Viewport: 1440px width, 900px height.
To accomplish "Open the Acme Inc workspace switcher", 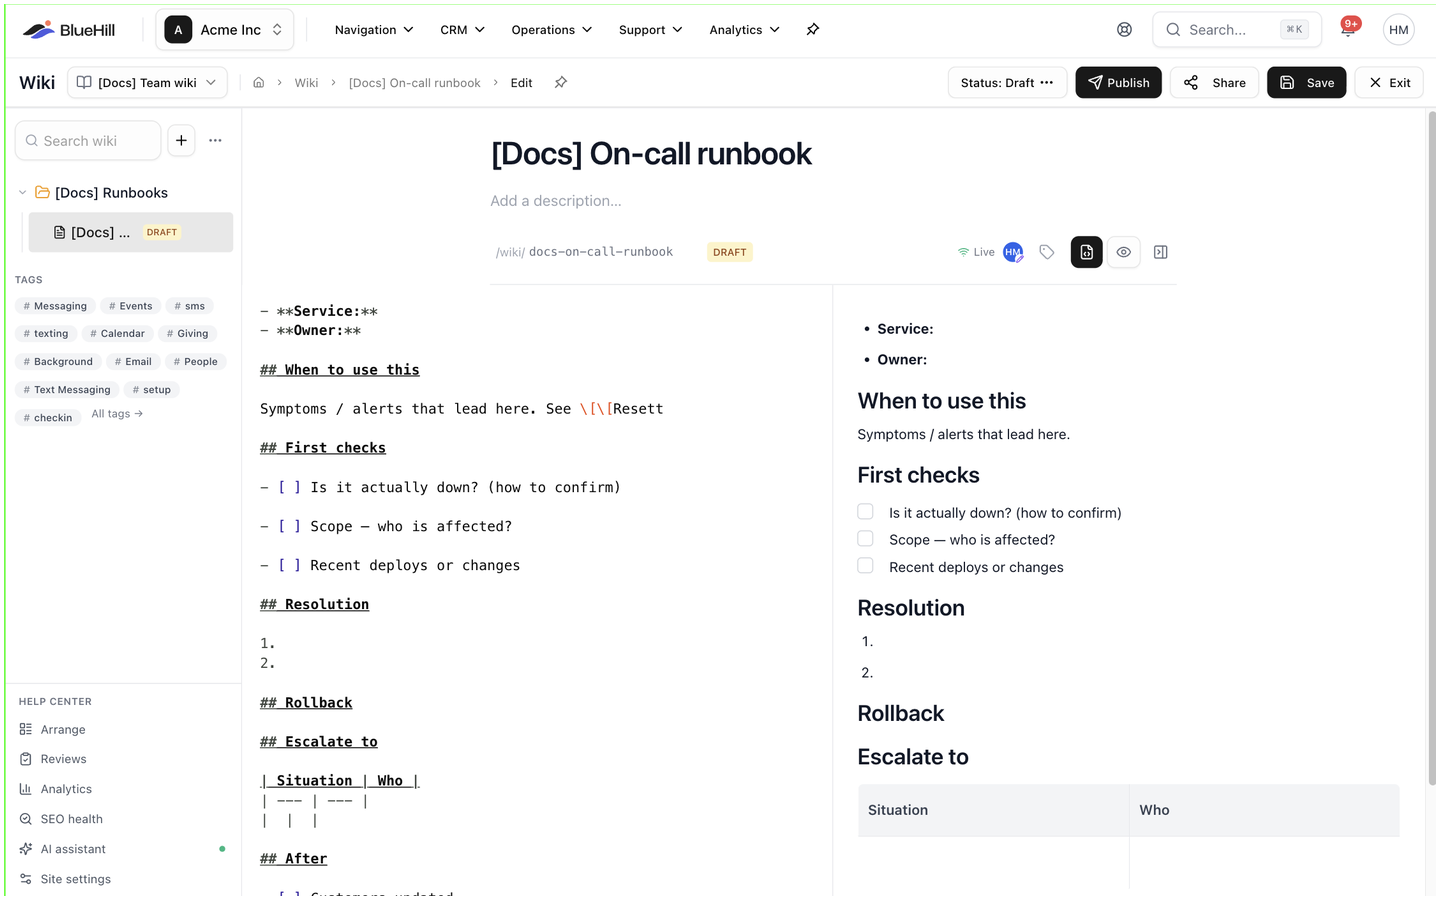I will (x=225, y=30).
